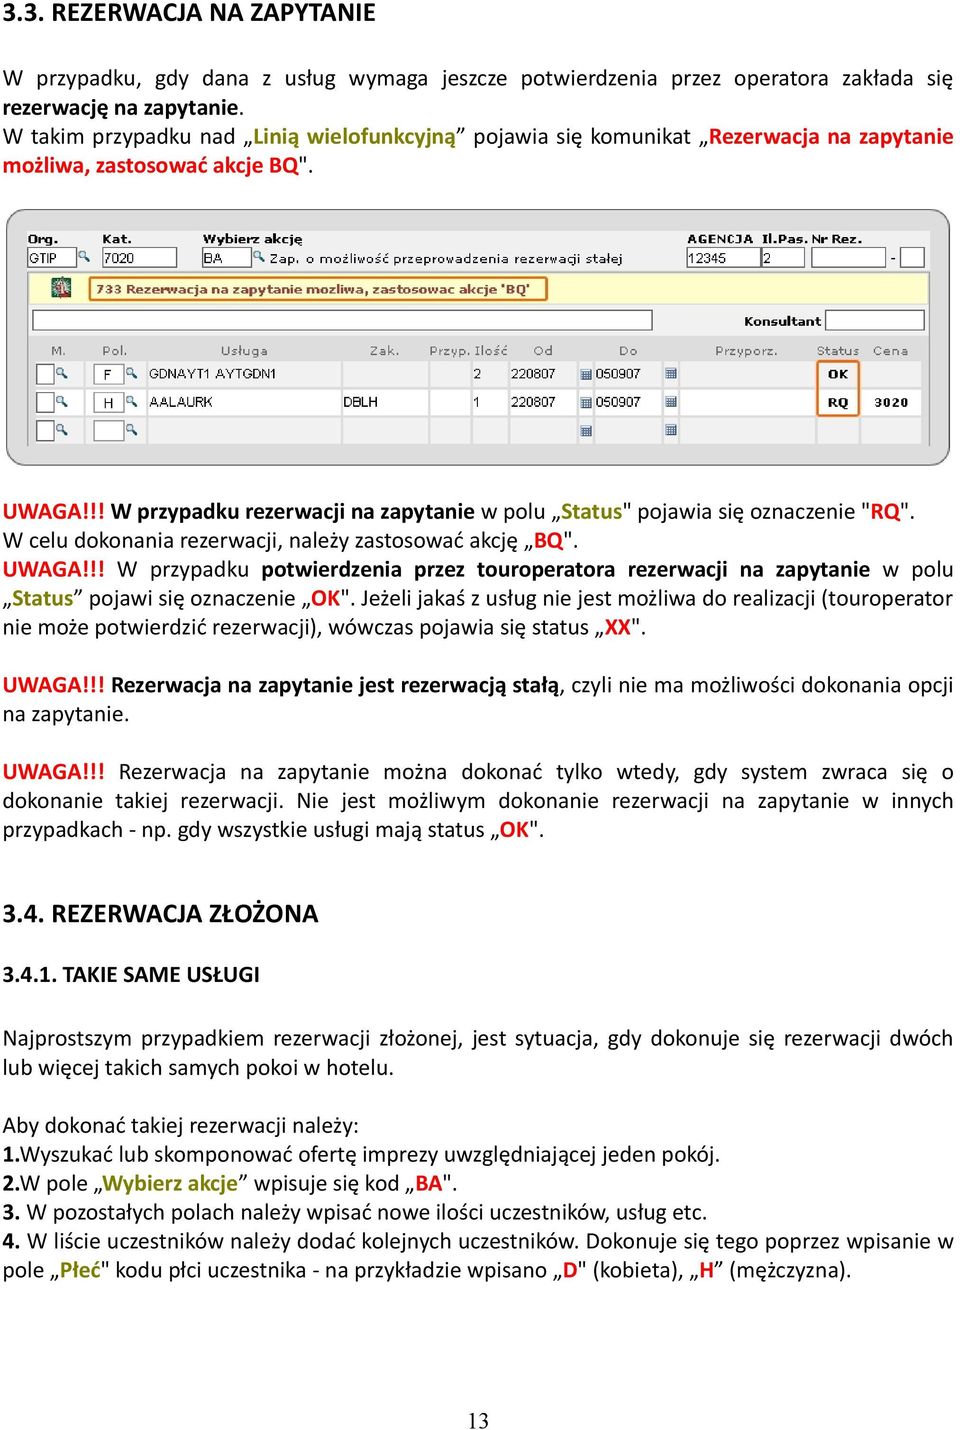Select service cell AALAURK

click(x=181, y=402)
